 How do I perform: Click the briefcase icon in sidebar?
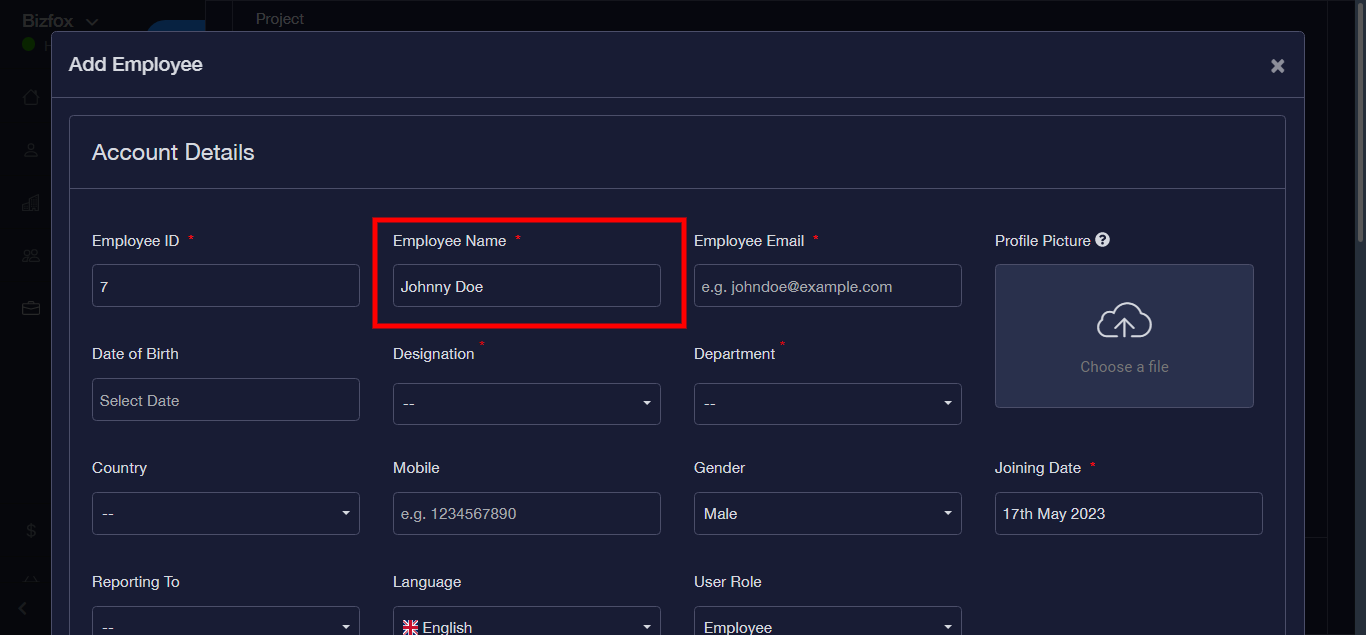(31, 308)
